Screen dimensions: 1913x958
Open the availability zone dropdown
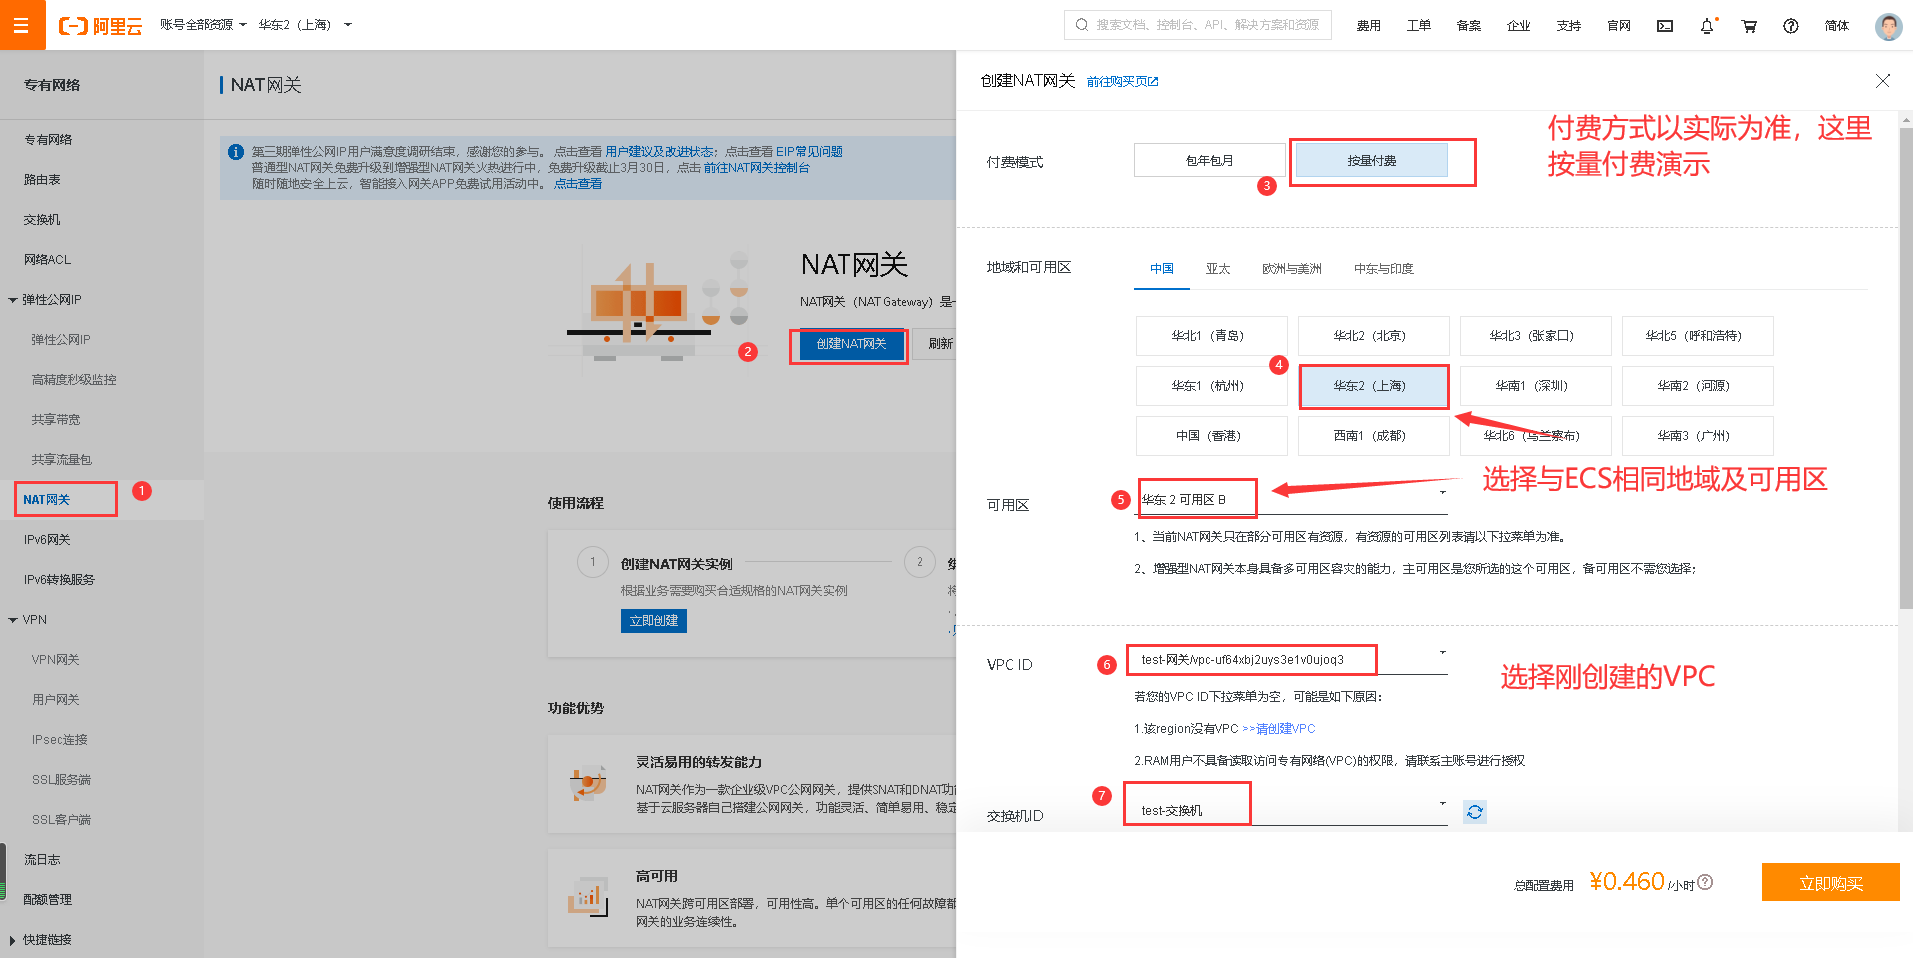coord(1291,498)
